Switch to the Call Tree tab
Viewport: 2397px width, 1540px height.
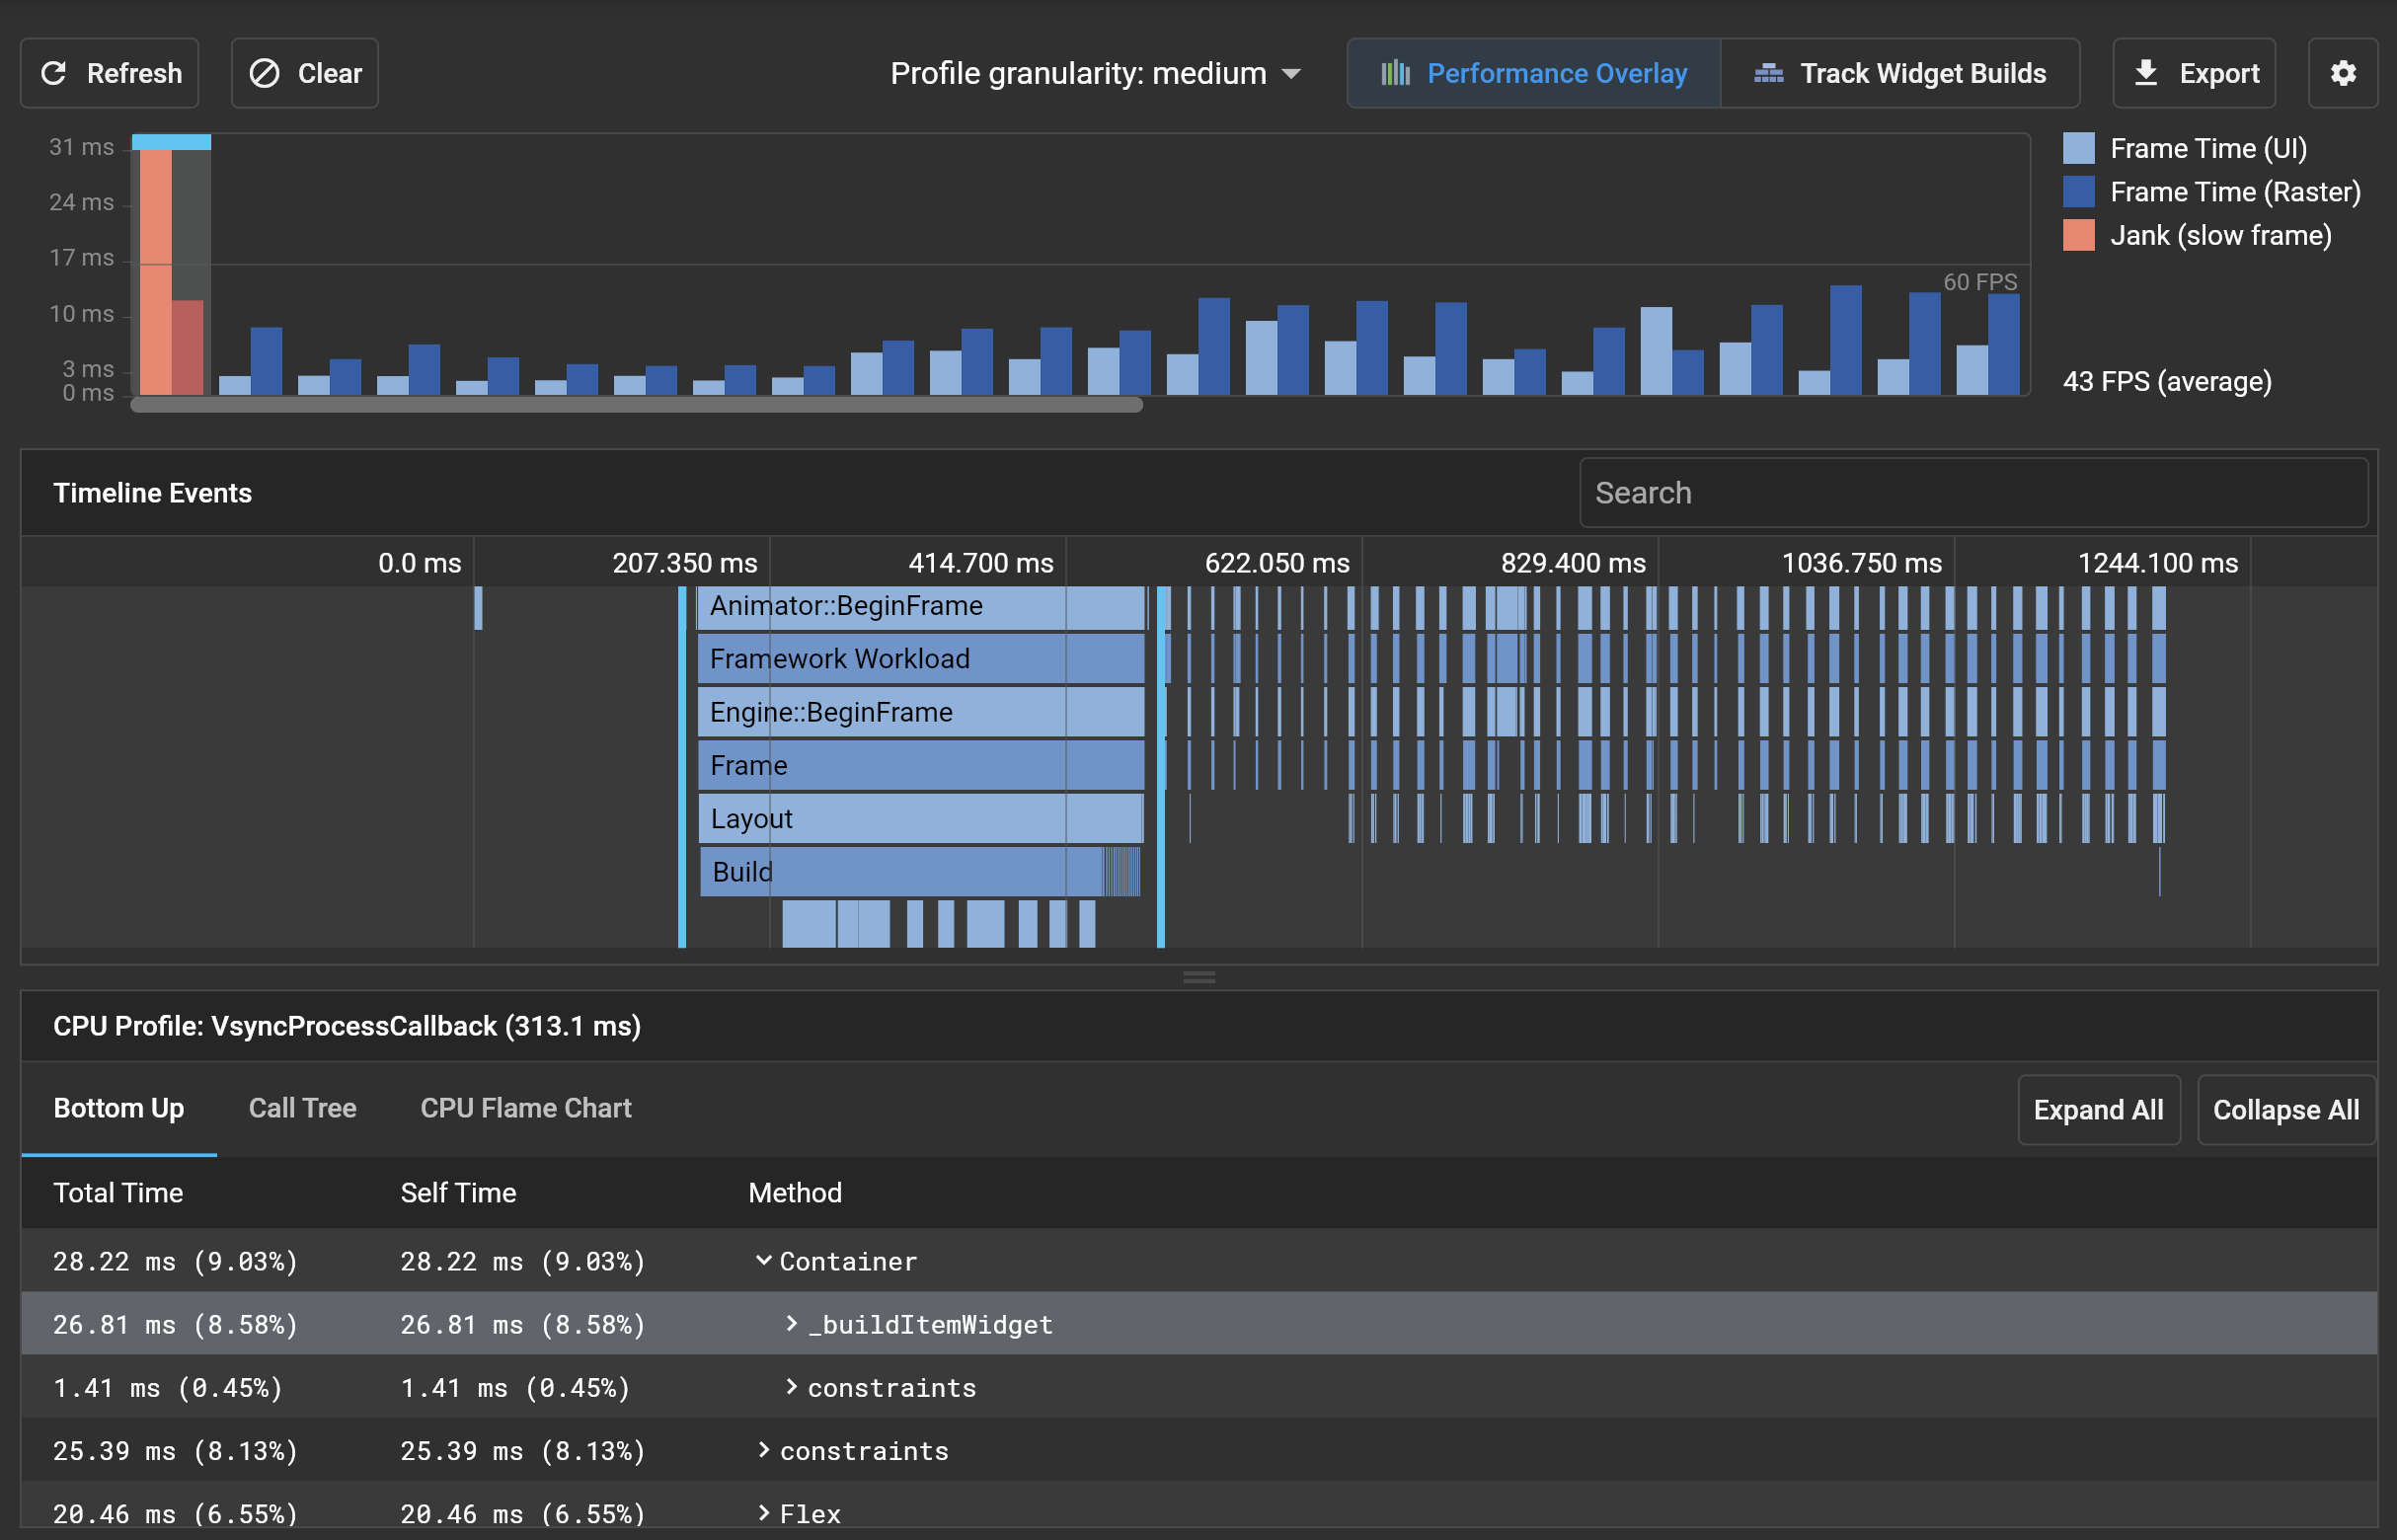pyautogui.click(x=302, y=1108)
